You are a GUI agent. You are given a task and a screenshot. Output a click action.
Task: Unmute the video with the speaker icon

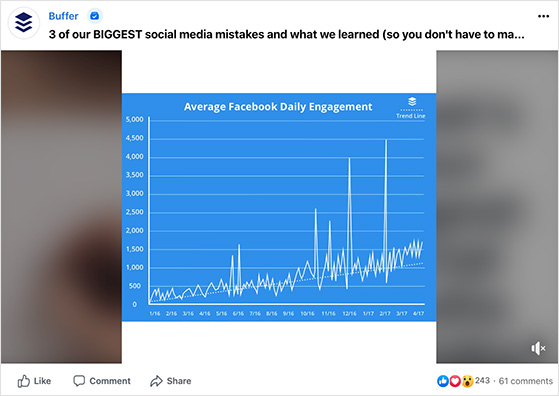[538, 348]
